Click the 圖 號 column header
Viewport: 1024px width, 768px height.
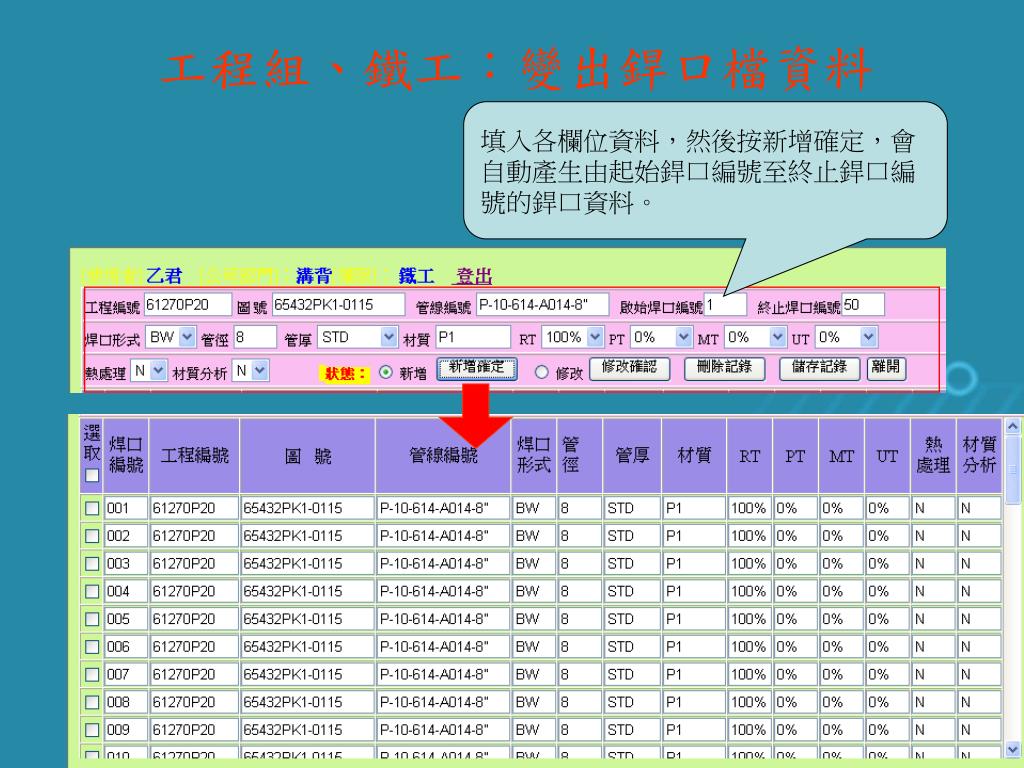[308, 455]
